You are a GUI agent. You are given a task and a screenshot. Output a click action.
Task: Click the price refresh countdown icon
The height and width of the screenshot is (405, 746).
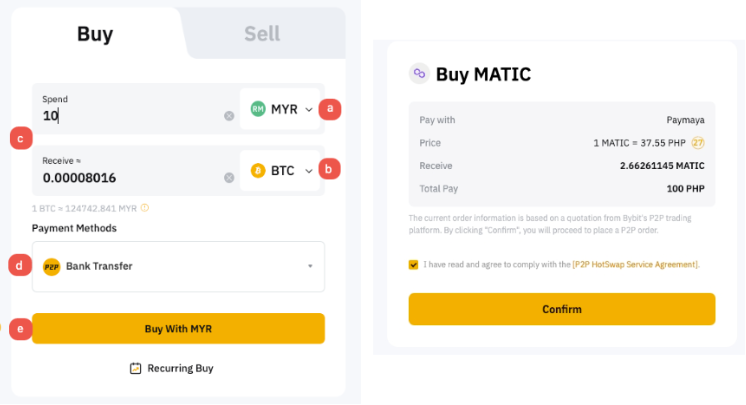[698, 143]
